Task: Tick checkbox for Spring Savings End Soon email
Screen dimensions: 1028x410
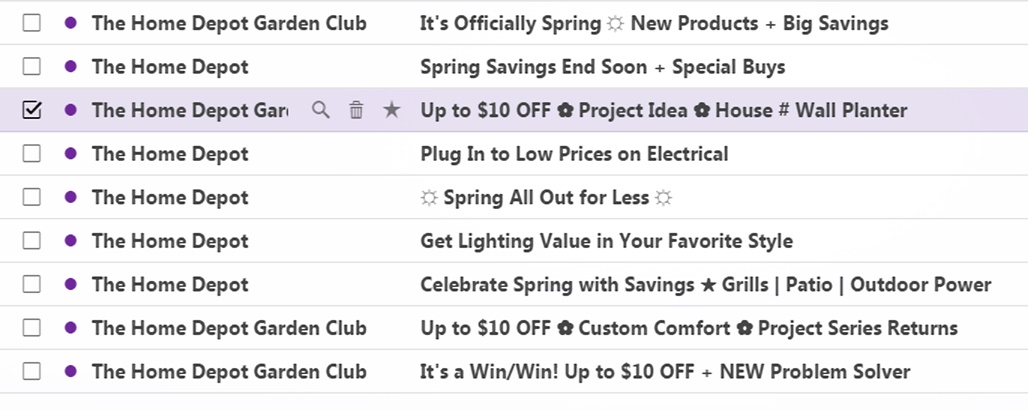Action: tap(32, 67)
